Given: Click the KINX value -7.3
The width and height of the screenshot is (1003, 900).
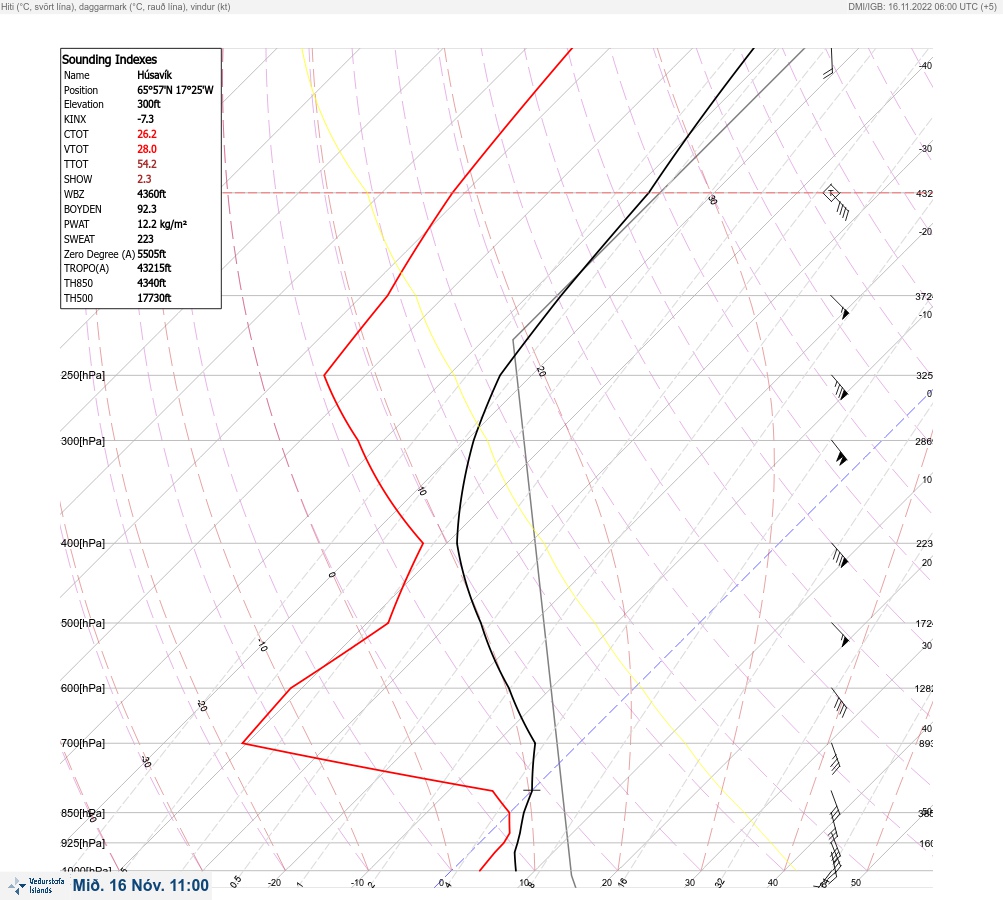Looking at the screenshot, I should click(x=145, y=119).
